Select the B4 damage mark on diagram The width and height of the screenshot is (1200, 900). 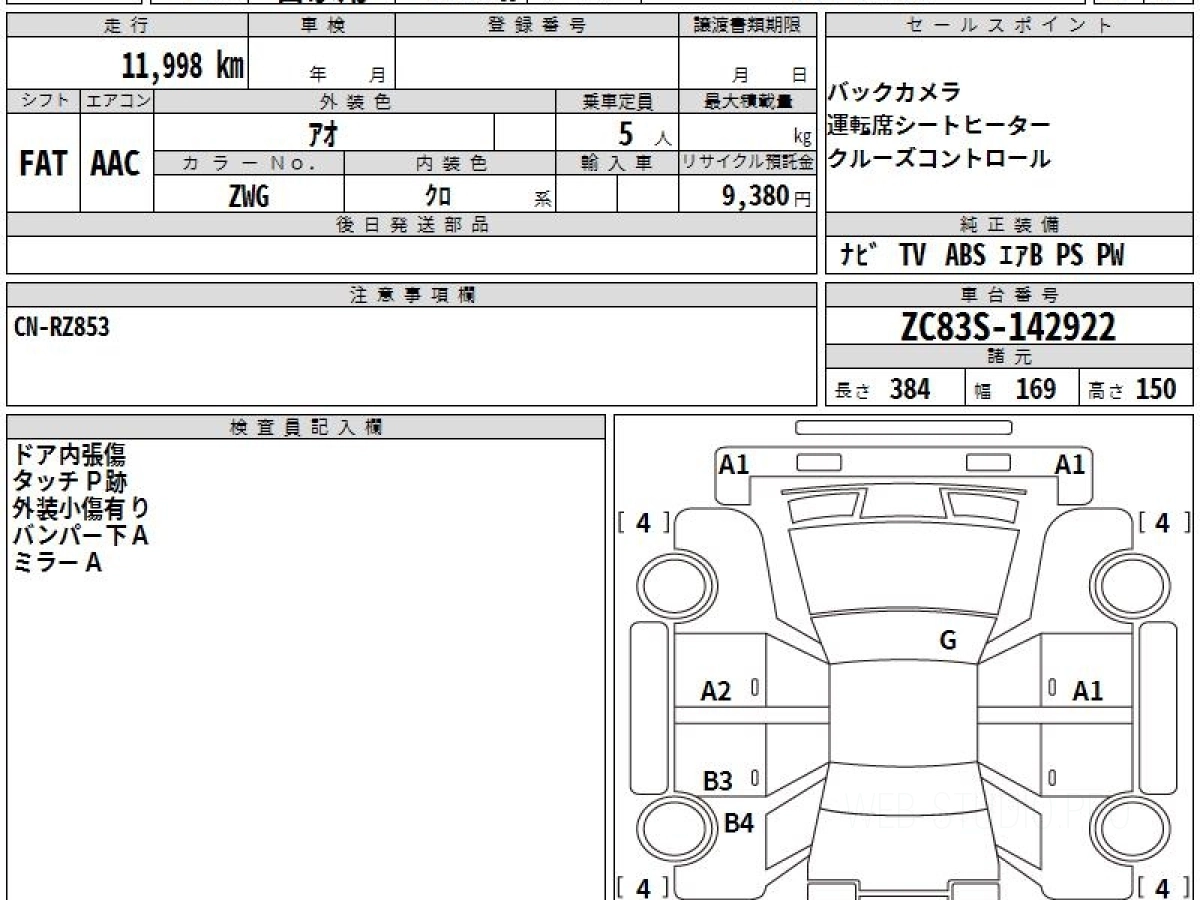click(x=739, y=823)
